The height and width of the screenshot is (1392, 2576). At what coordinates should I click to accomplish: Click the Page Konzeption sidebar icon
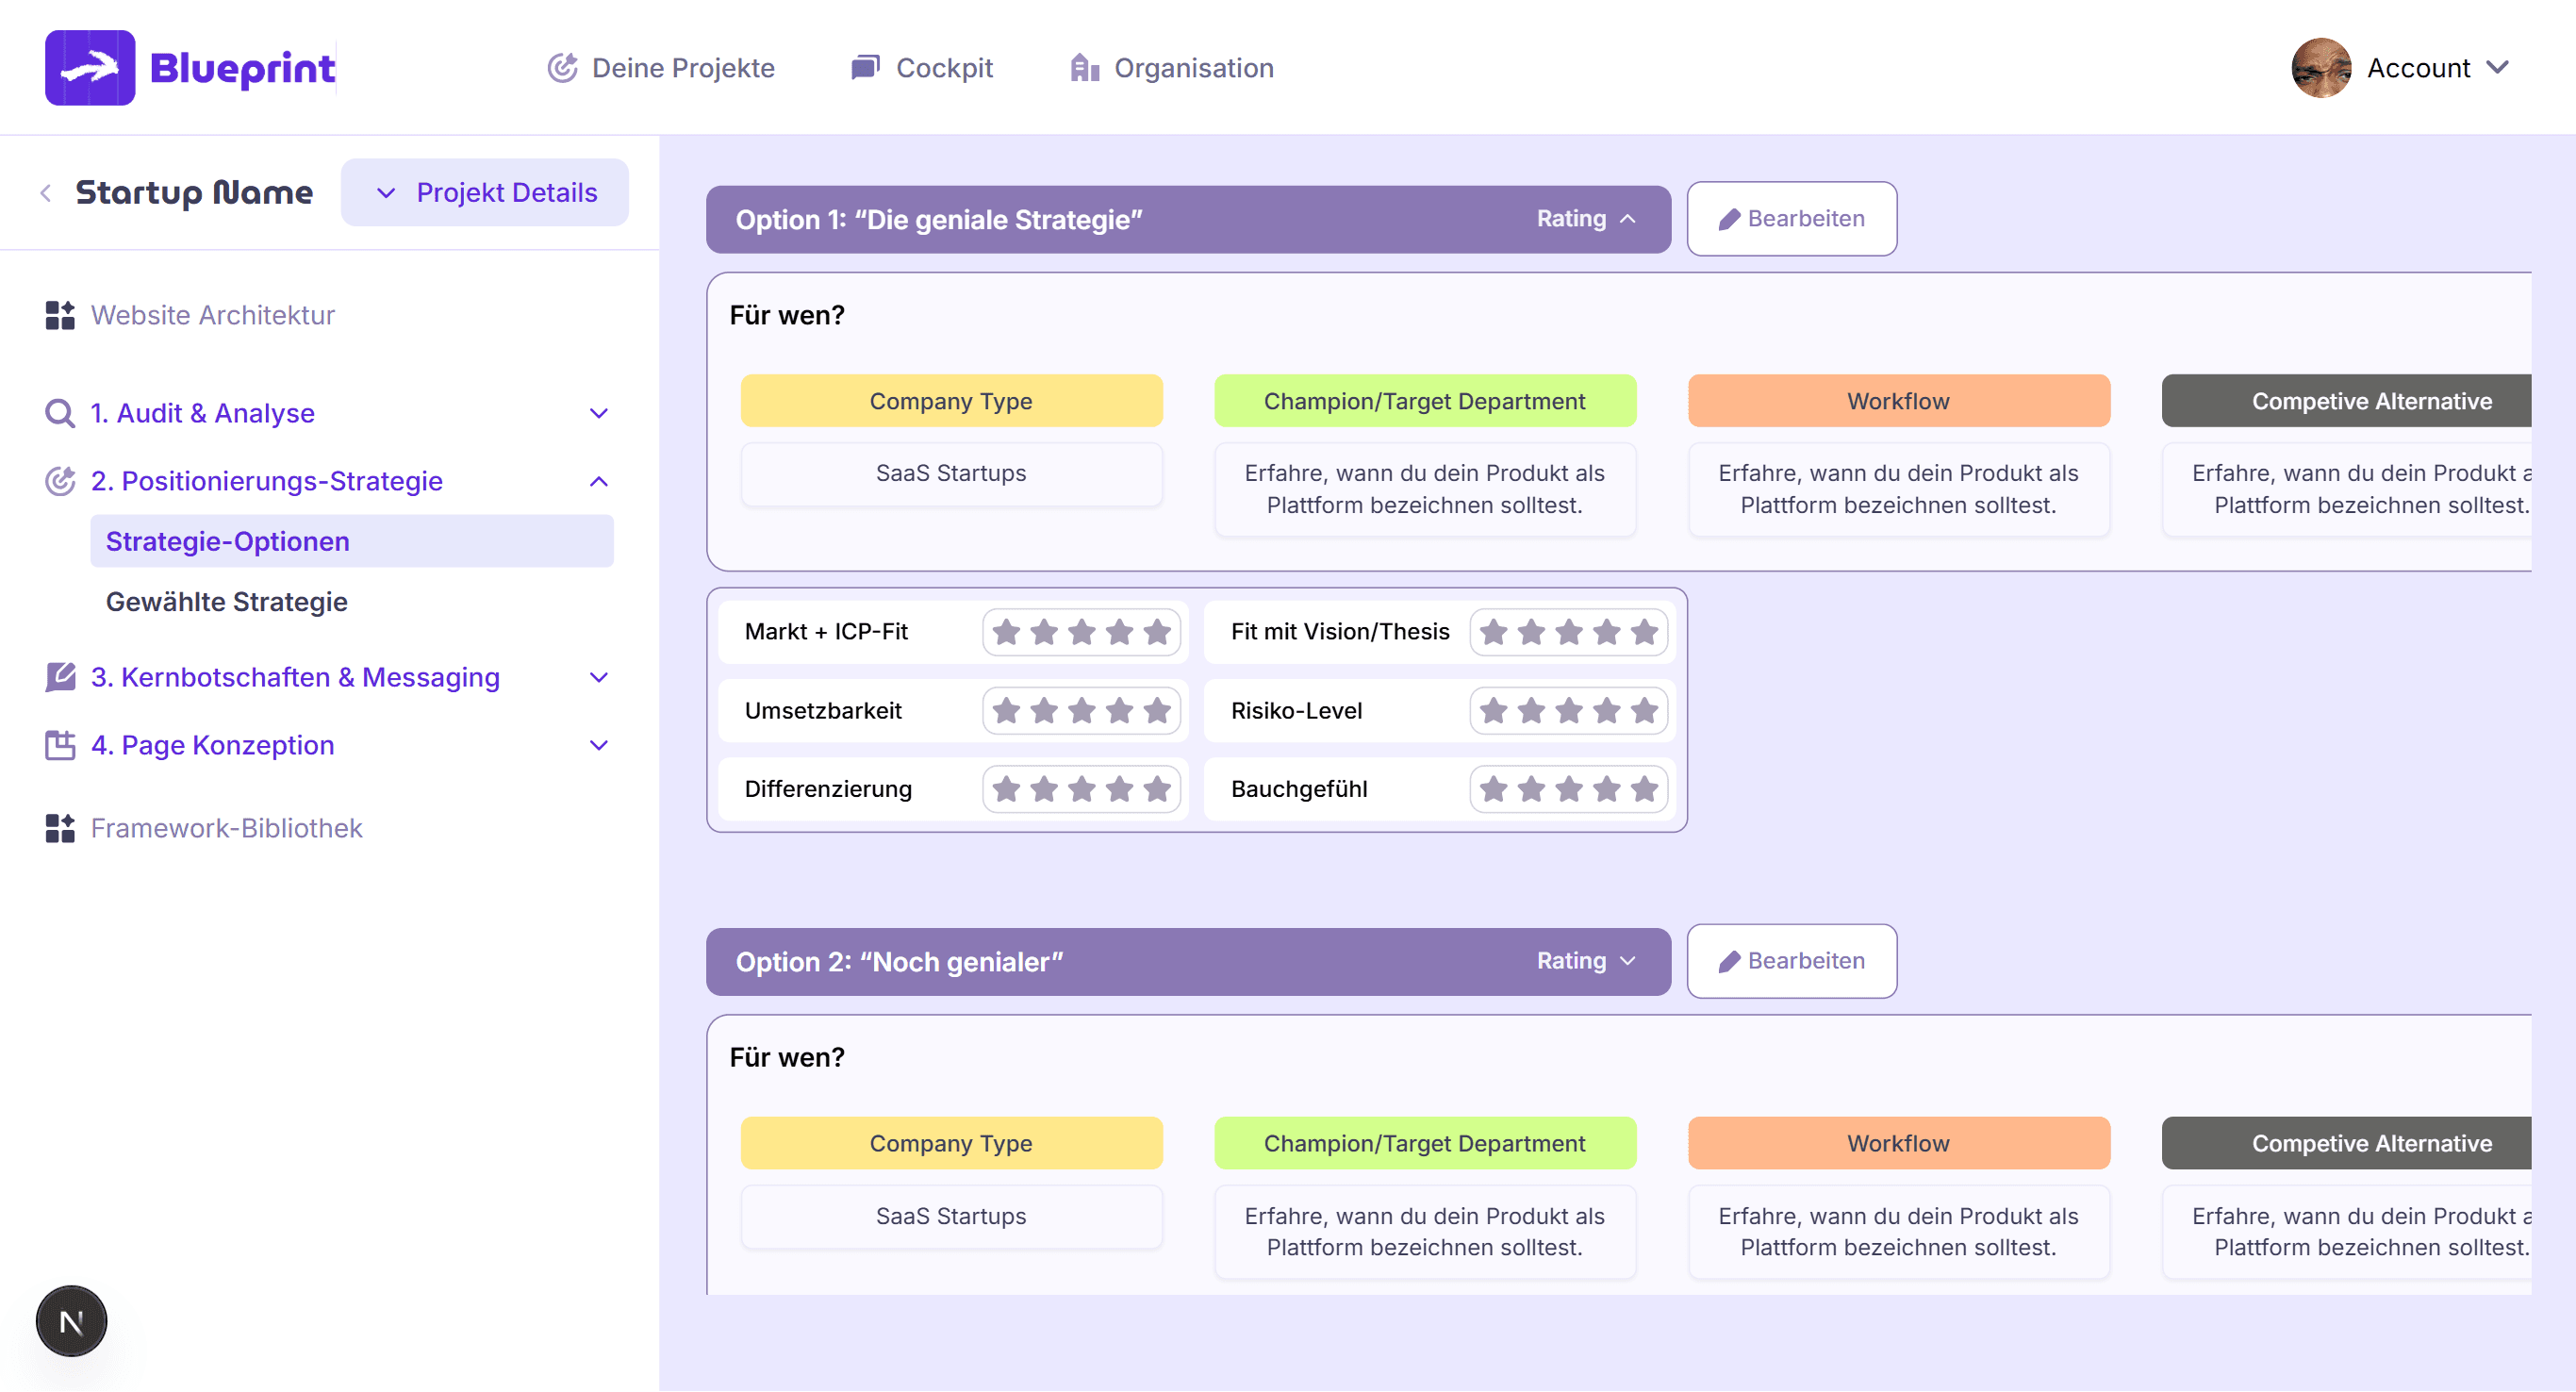coord(60,745)
